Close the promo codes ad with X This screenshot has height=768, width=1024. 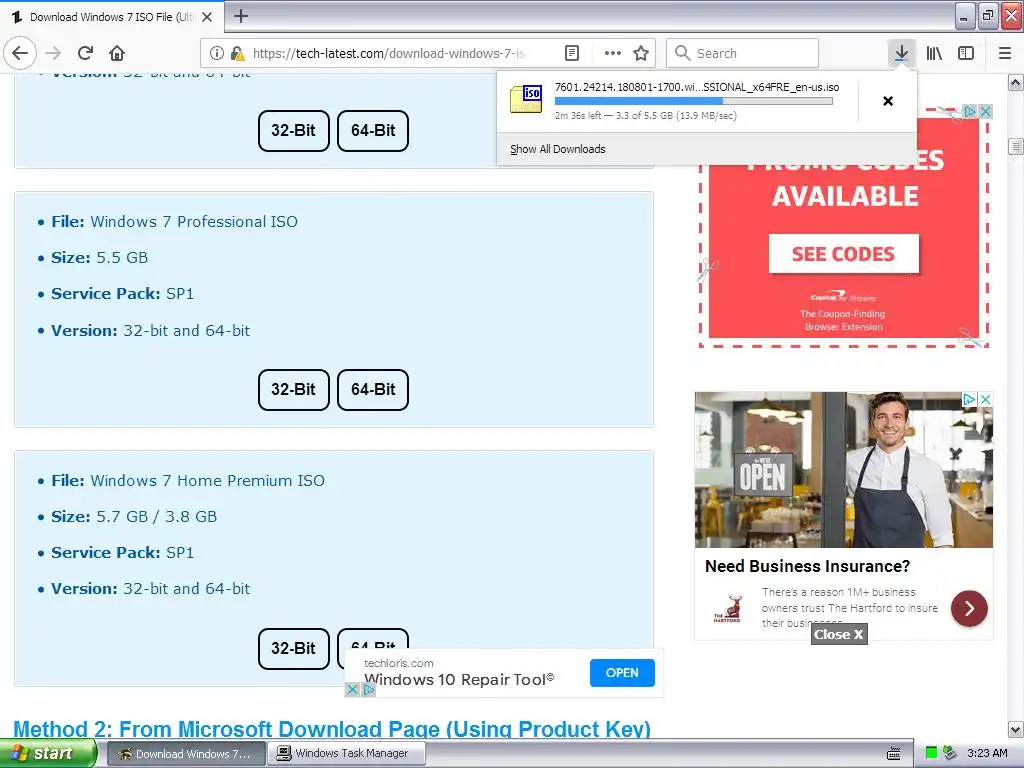click(985, 111)
